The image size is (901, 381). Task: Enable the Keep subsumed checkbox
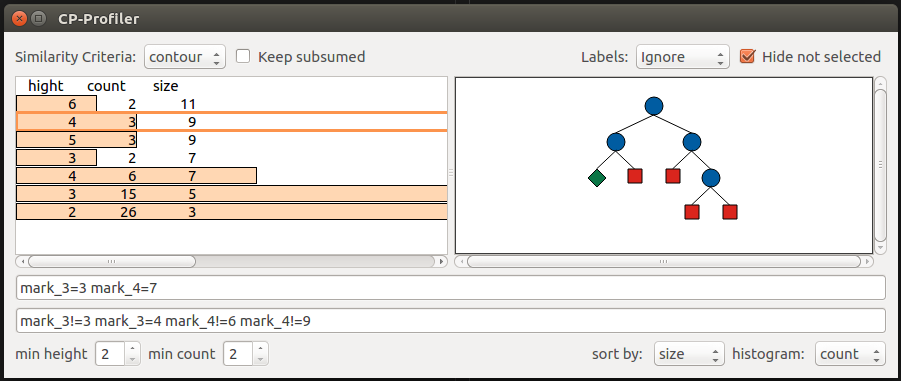click(x=244, y=56)
